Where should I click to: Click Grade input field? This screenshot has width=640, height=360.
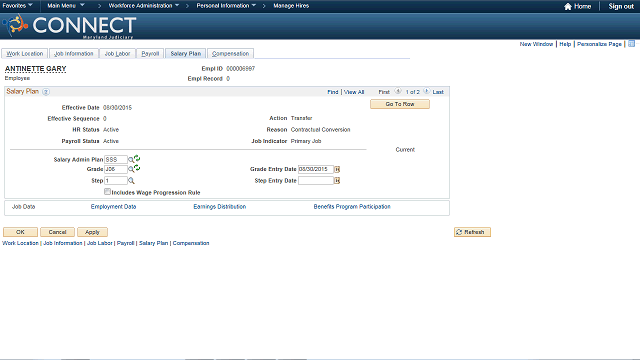(116, 169)
